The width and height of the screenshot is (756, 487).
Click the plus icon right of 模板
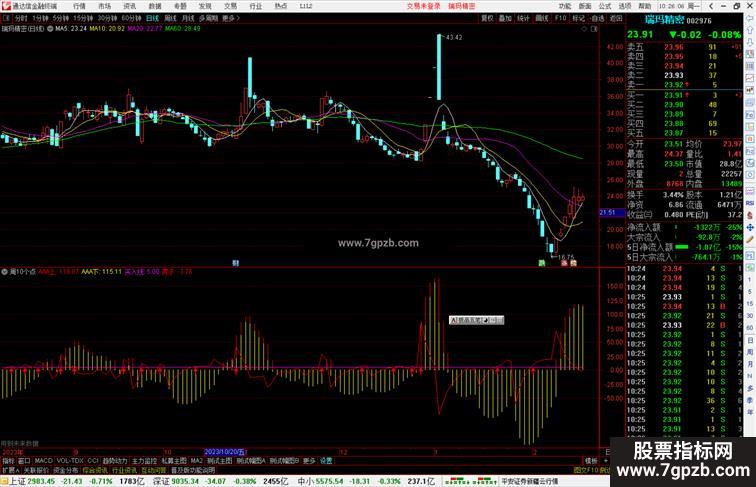click(x=606, y=461)
